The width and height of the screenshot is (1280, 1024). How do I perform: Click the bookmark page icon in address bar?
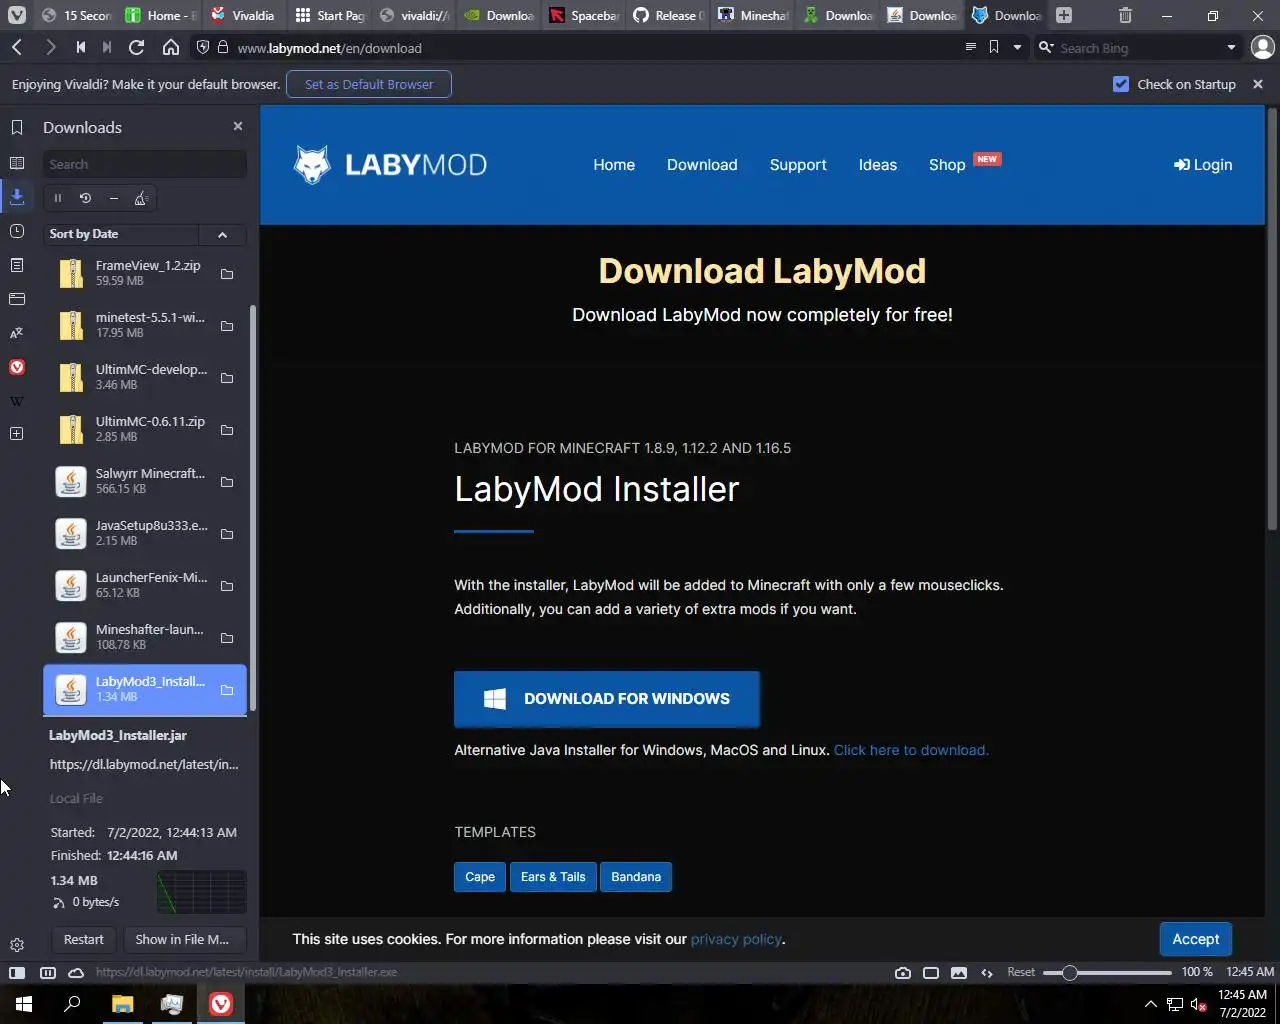(994, 47)
